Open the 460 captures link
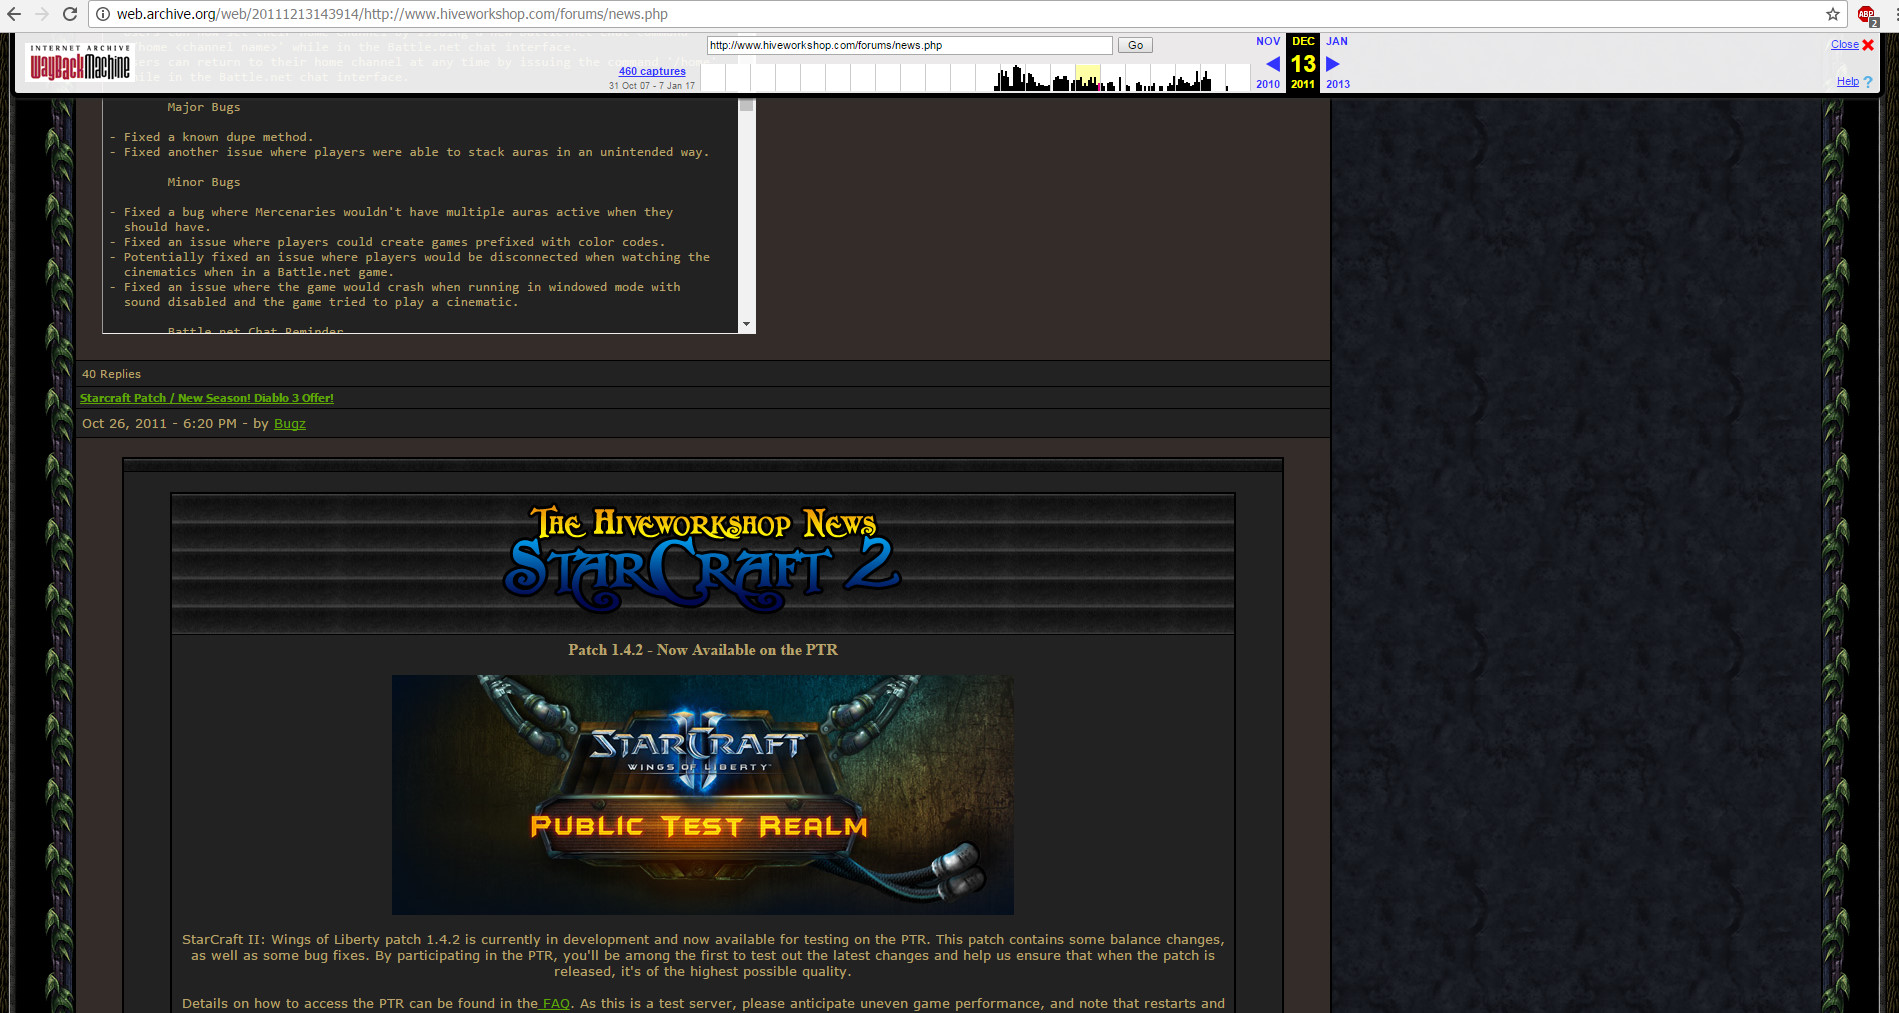The width and height of the screenshot is (1899, 1013). coord(652,71)
